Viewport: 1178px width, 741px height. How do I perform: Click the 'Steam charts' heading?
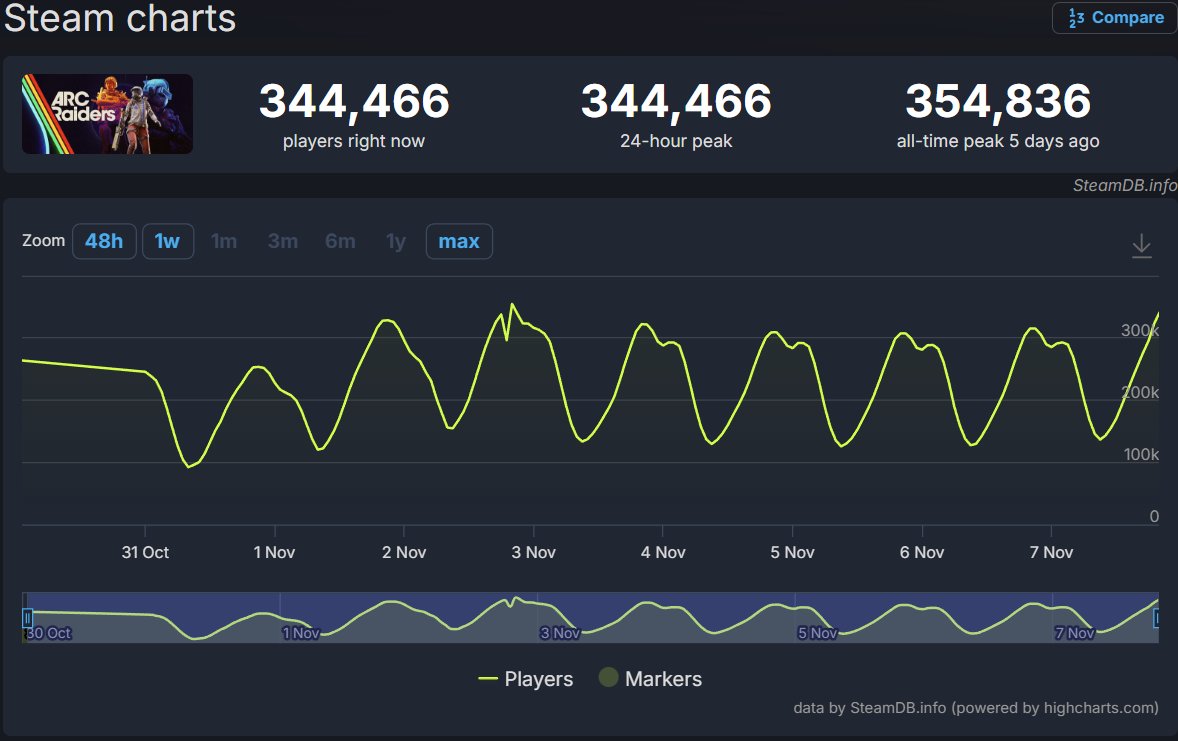[120, 18]
